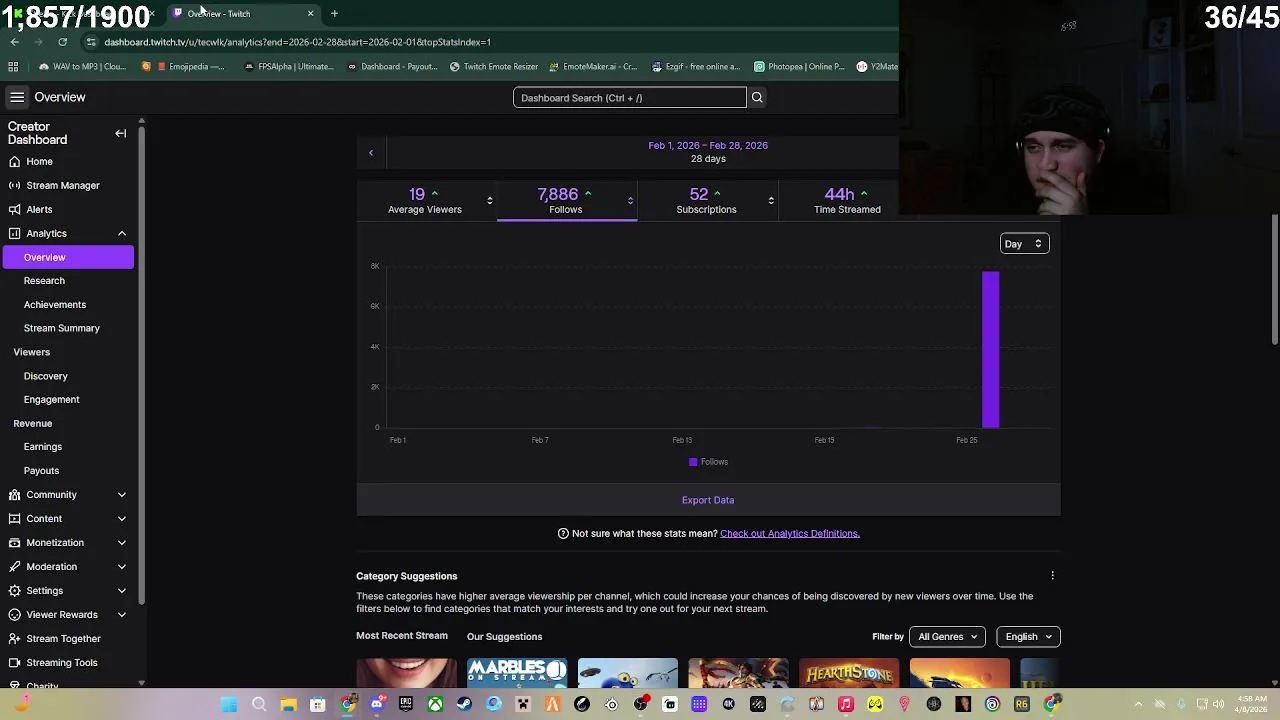The height and width of the screenshot is (720, 1280).
Task: Open the Windows Start menu
Action: (x=229, y=705)
